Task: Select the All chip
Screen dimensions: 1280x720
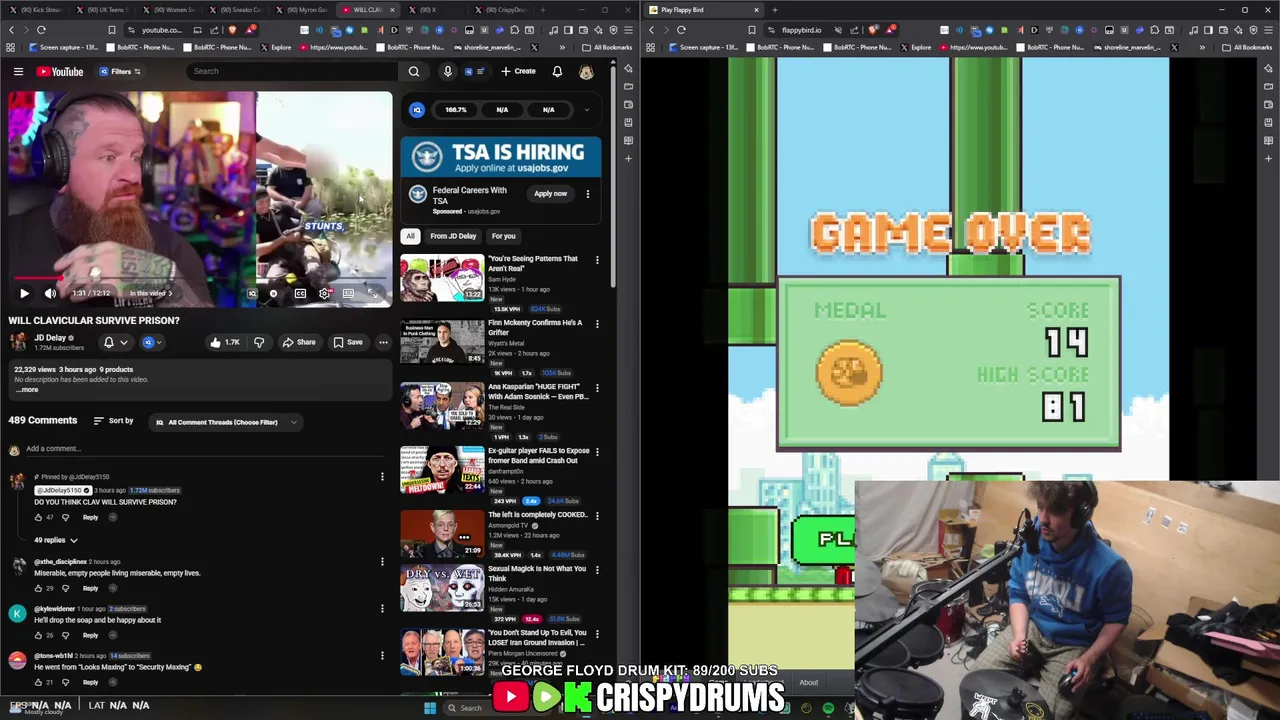Action: [410, 236]
